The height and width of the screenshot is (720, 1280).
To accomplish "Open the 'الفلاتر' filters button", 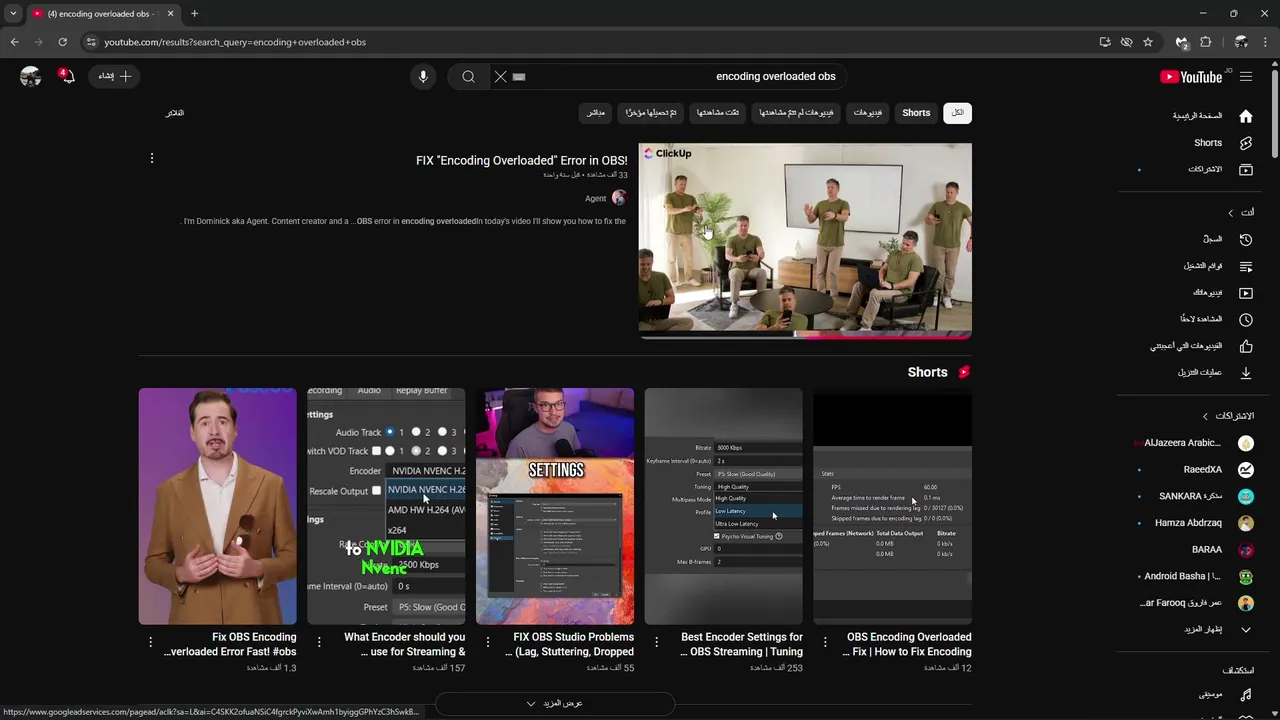I will pos(175,113).
